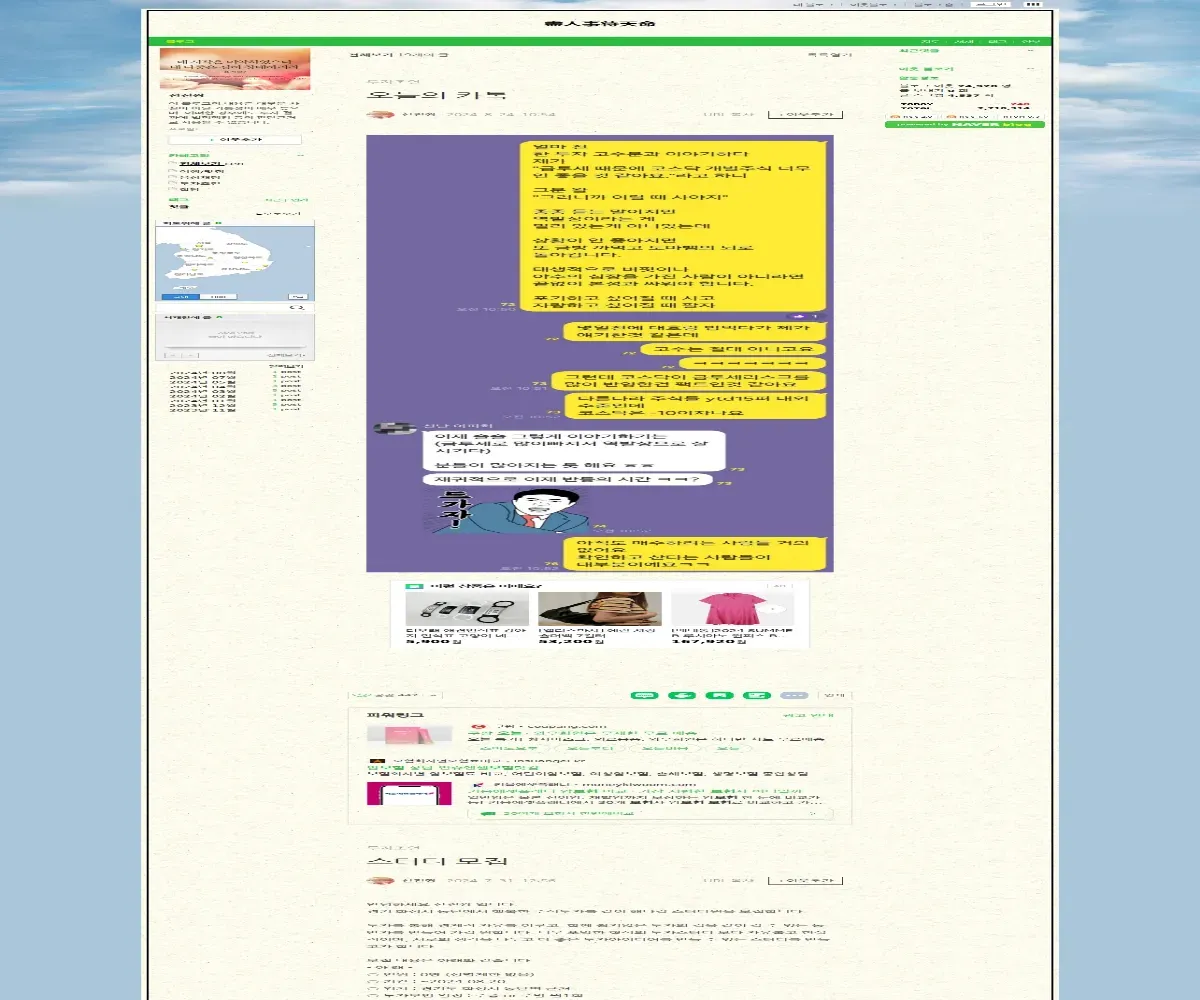Open the third menu in green bar right
This screenshot has width=1200, height=1000.
(997, 42)
